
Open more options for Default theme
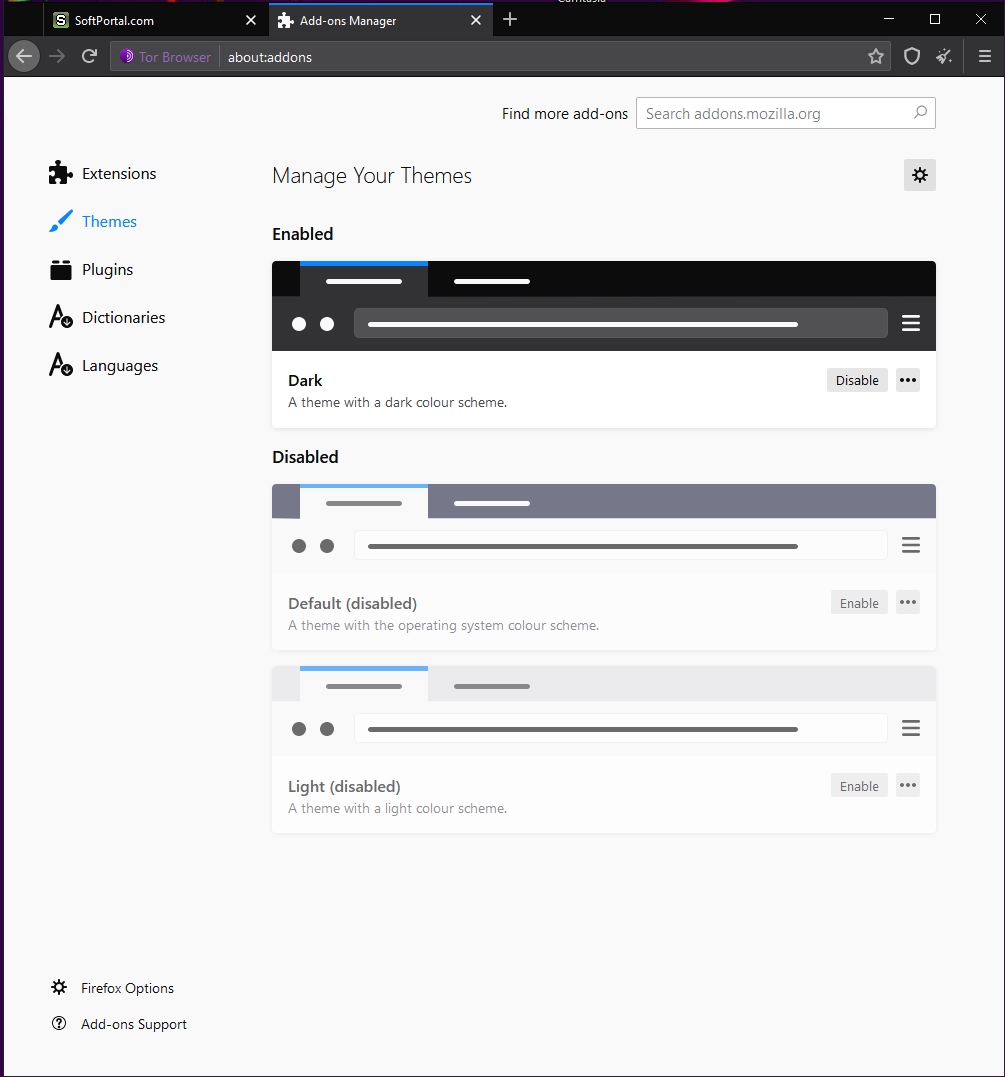pyautogui.click(x=908, y=602)
